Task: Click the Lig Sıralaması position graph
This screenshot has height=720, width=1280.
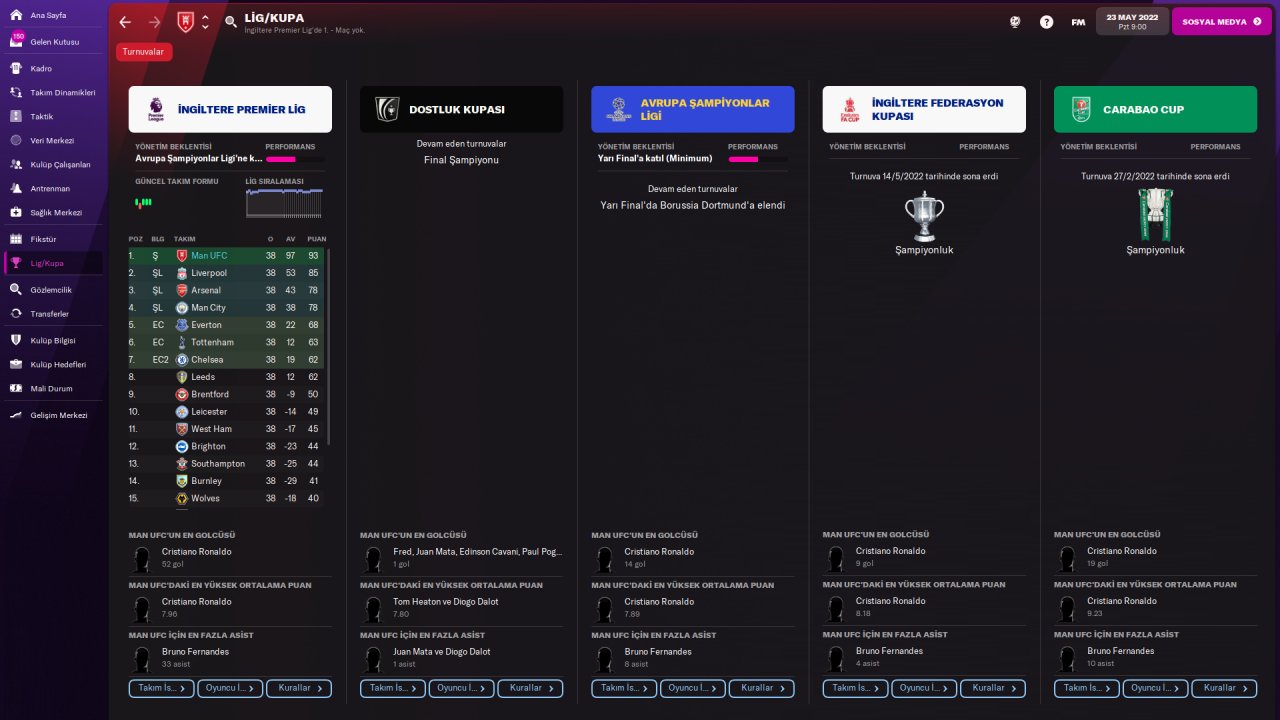Action: [285, 203]
